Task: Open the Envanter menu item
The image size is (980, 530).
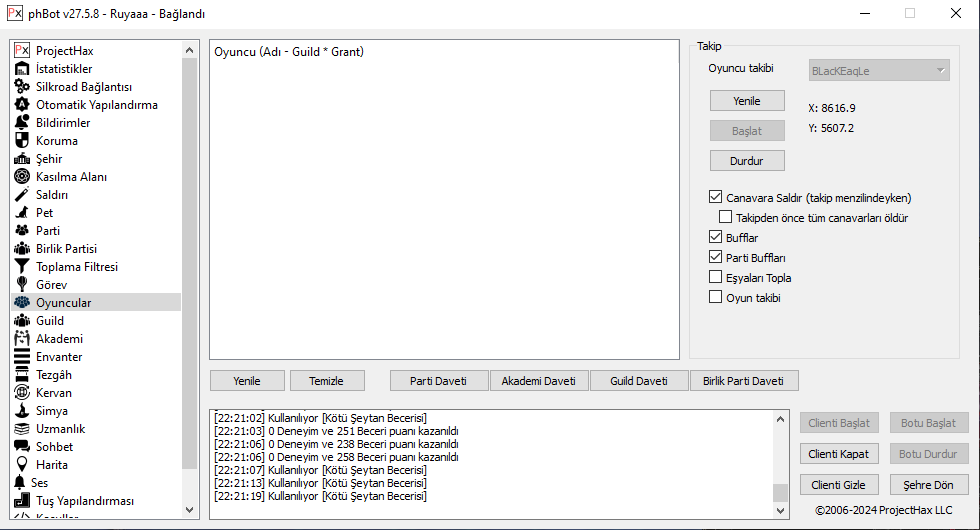Action: click(x=59, y=357)
